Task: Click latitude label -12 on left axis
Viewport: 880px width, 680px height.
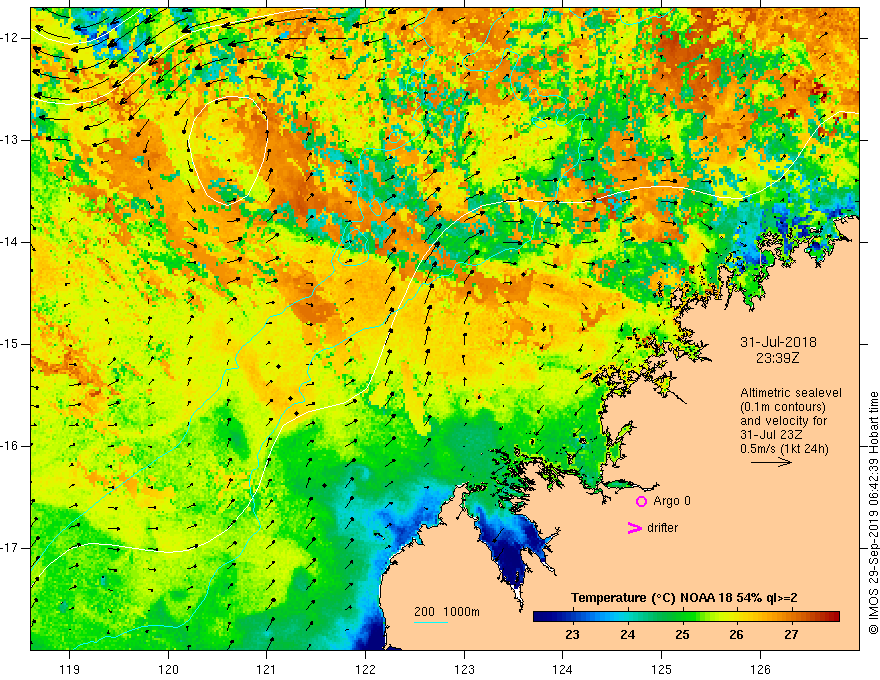Action: click(10, 38)
